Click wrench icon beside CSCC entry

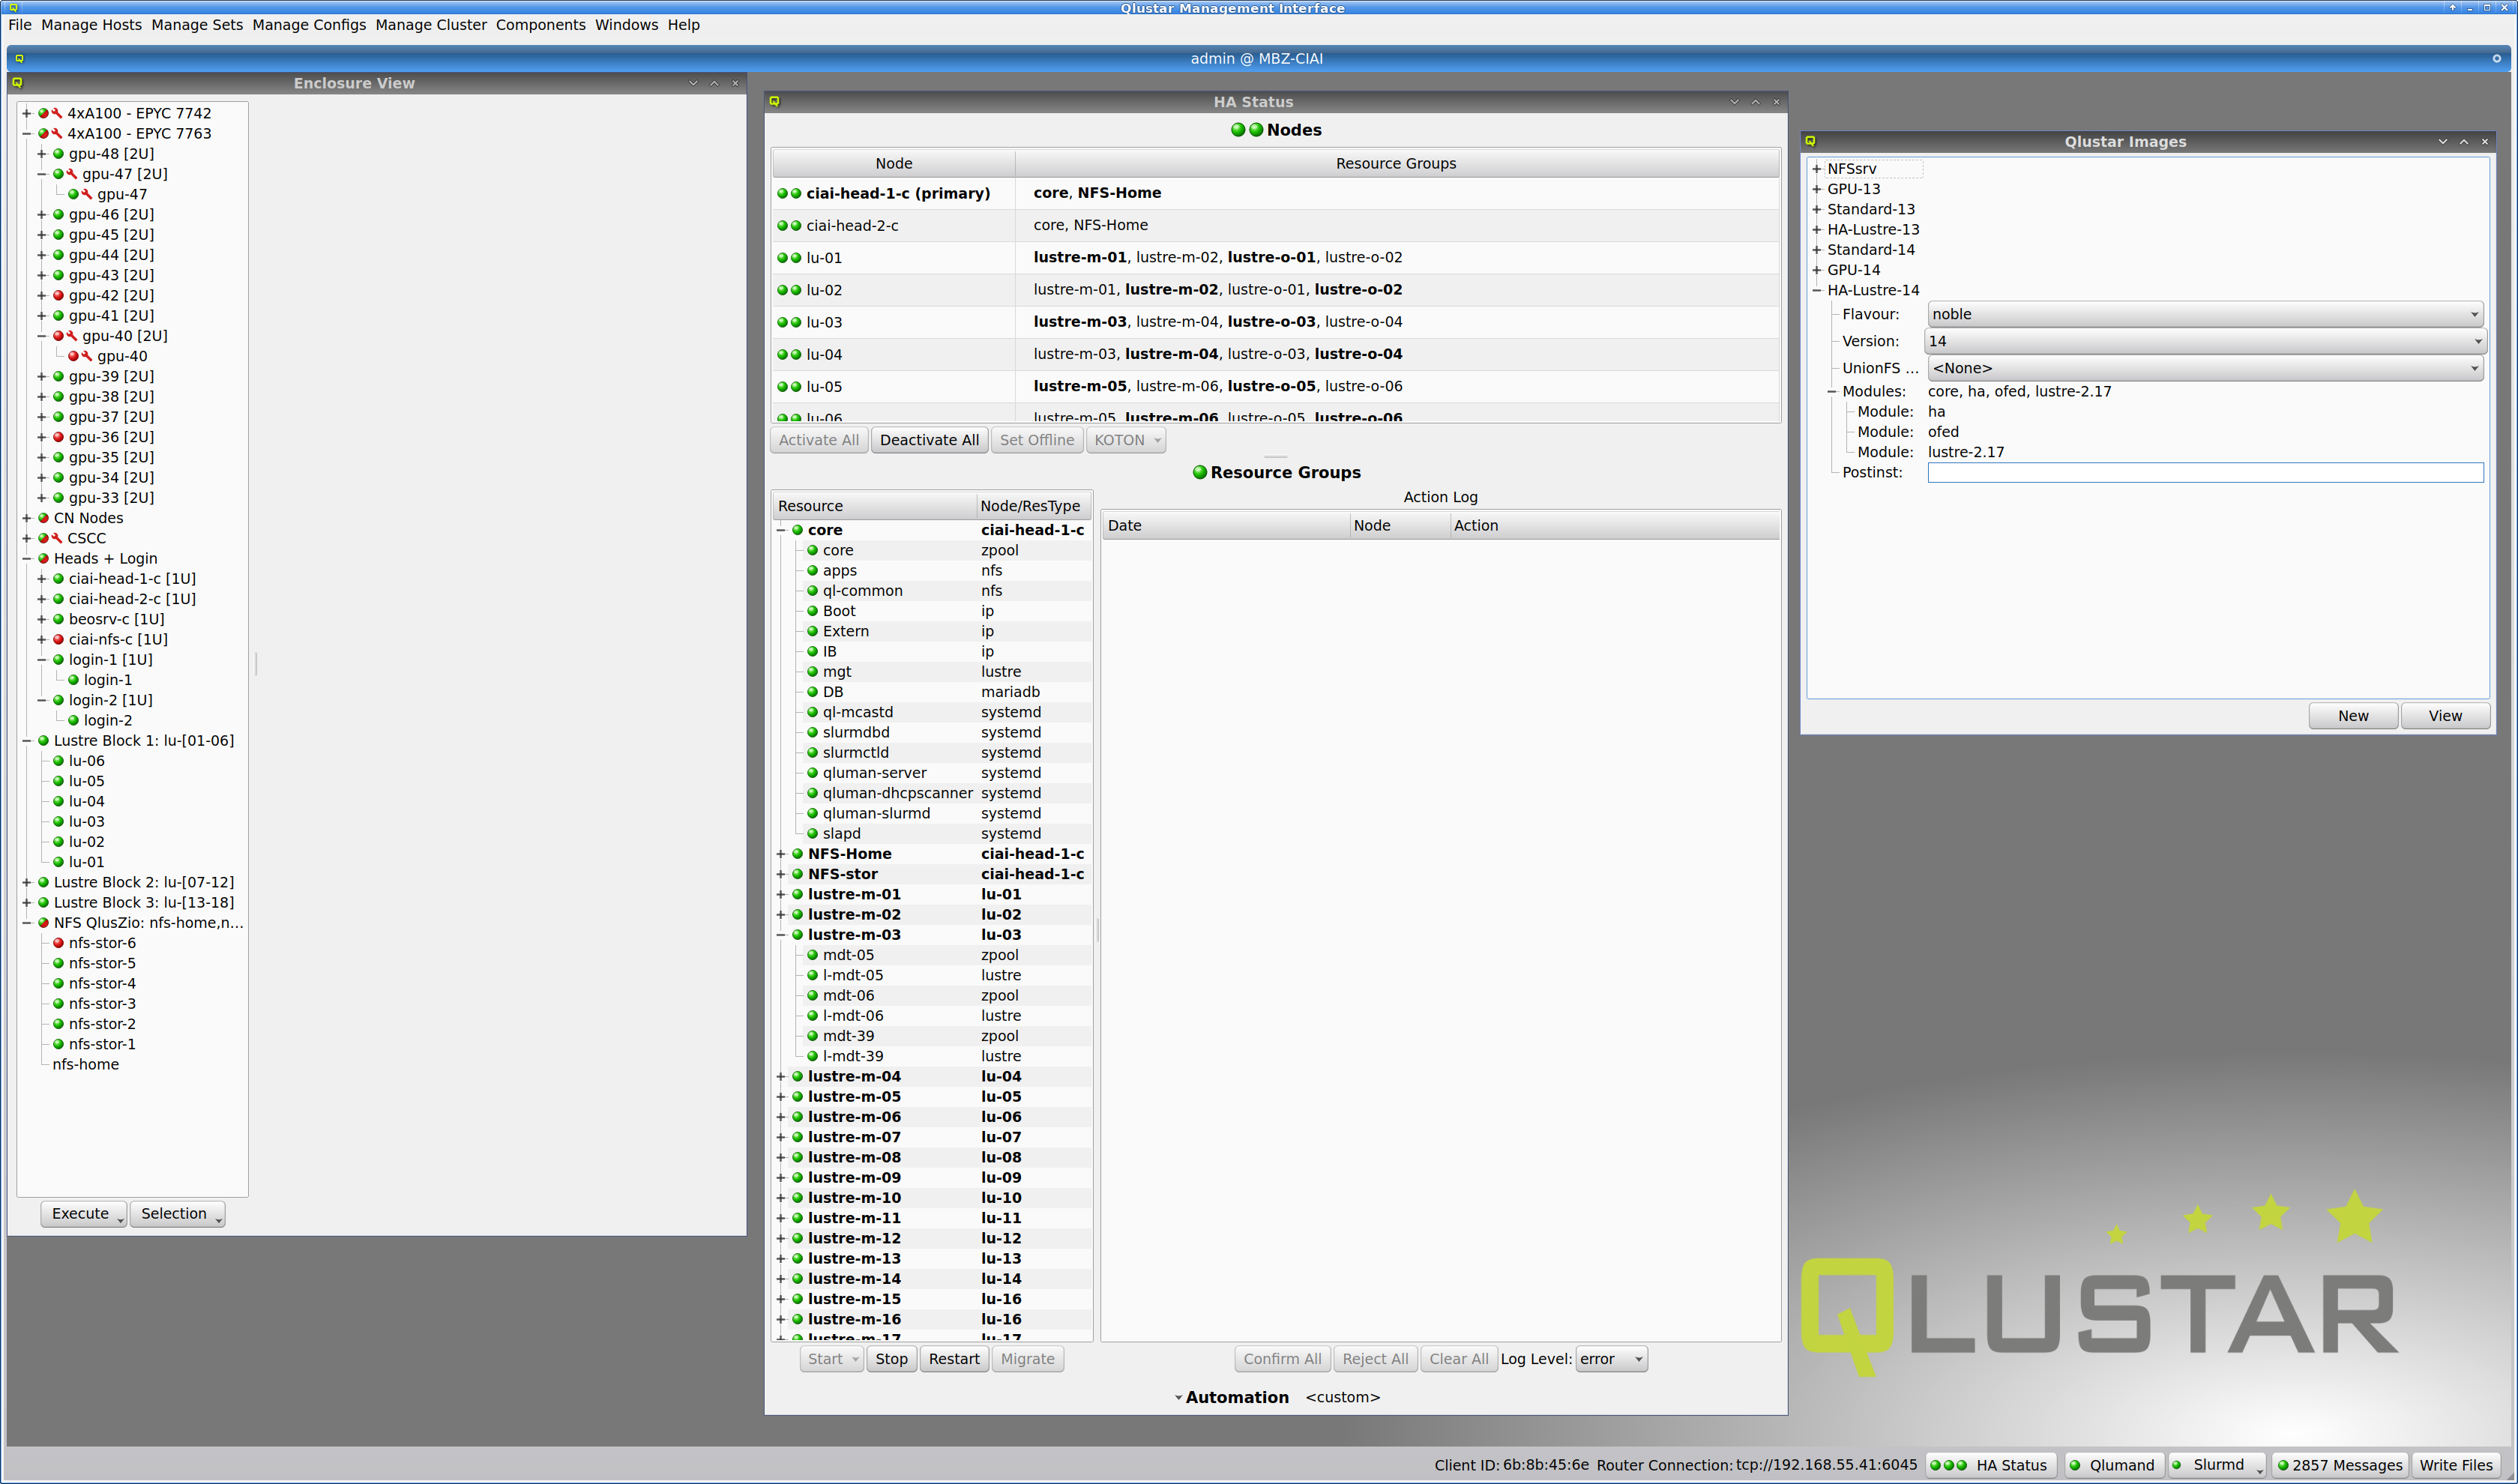click(57, 538)
